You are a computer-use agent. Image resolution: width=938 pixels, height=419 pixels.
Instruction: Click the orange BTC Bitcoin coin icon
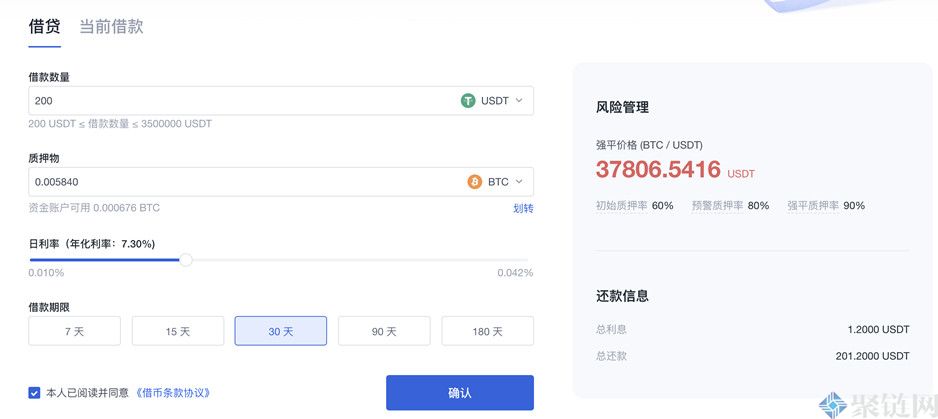[474, 182]
